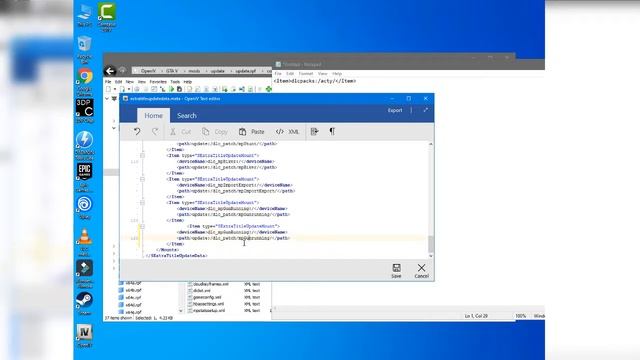Toggle the pilcrow show-whitespace icon
The height and width of the screenshot is (360, 640).
tap(332, 131)
